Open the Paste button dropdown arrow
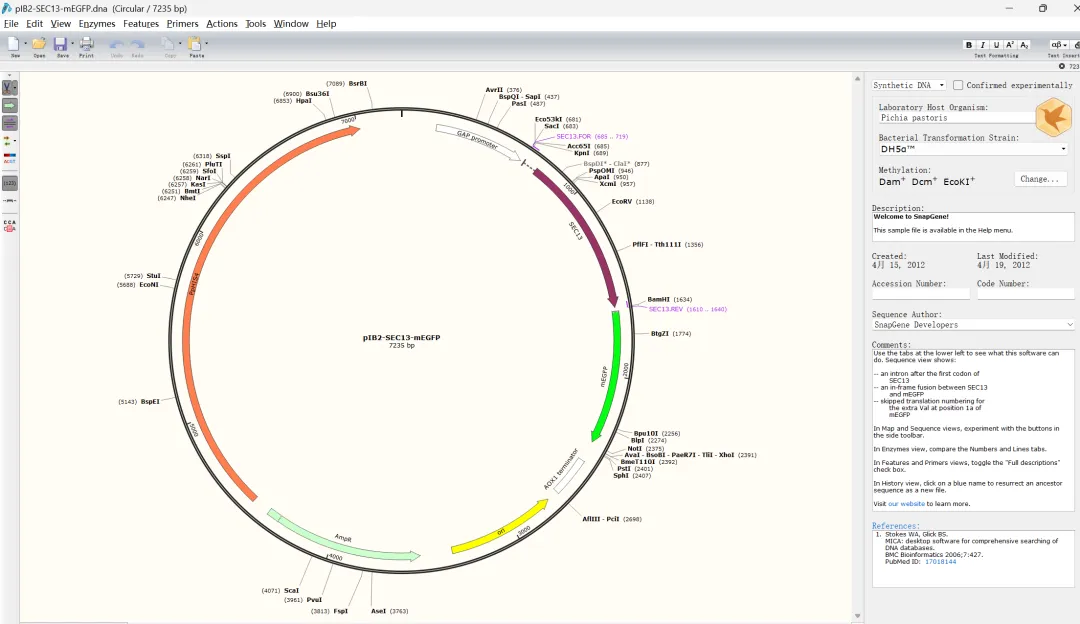Screen dimensions: 1080x624 [207, 44]
